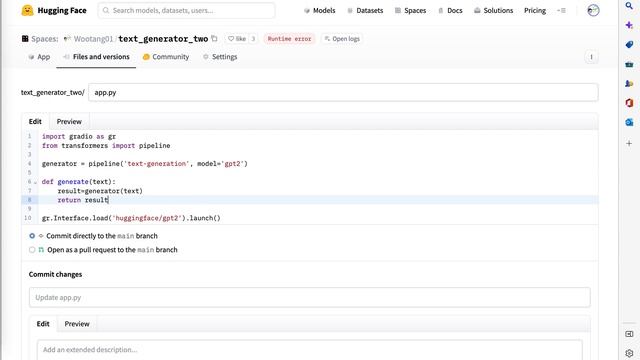Image resolution: width=640 pixels, height=360 pixels.
Task: Open Solutions in top navigation
Action: pos(493,11)
